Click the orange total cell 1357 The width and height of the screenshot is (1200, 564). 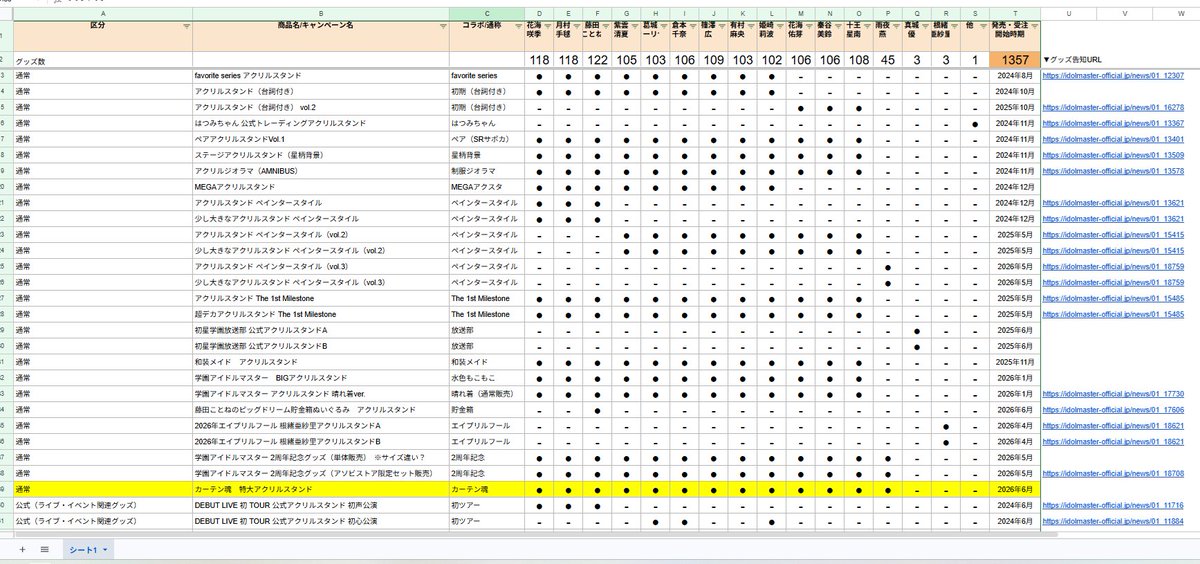[1016, 60]
